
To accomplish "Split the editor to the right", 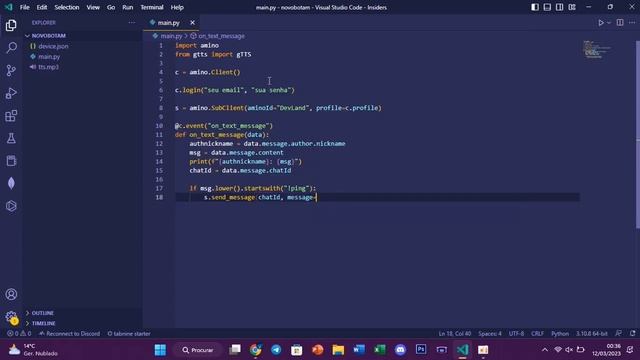I will click(x=620, y=23).
